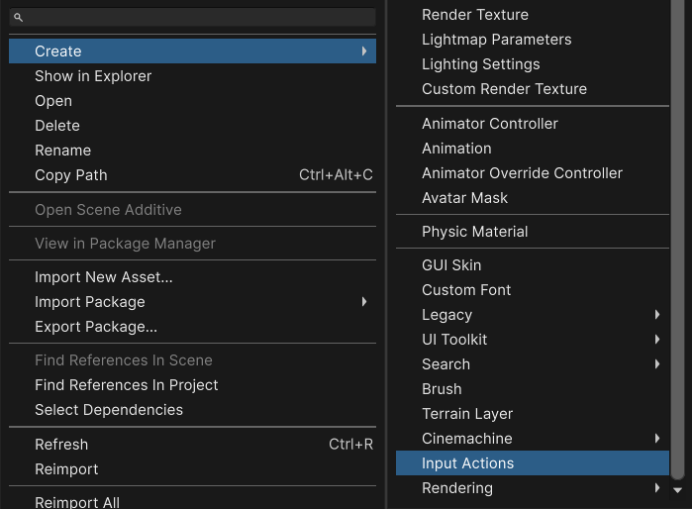Click Export Package entry
Screen dimensions: 692x509
point(96,327)
